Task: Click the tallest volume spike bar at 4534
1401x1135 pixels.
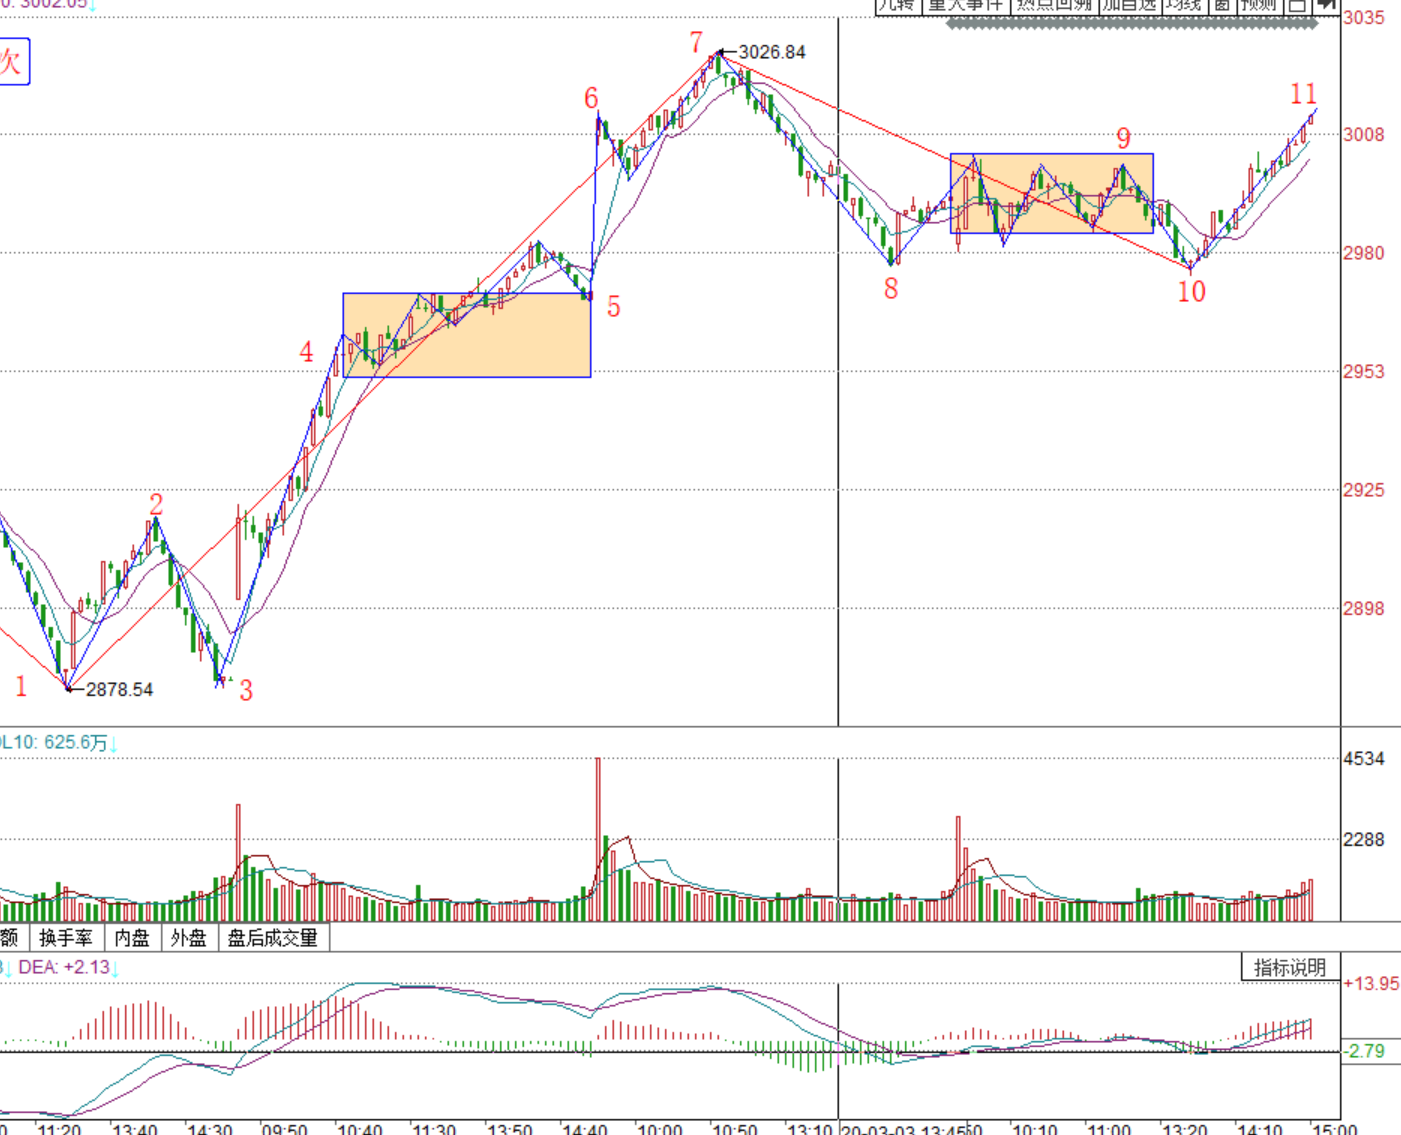Action: point(598,839)
